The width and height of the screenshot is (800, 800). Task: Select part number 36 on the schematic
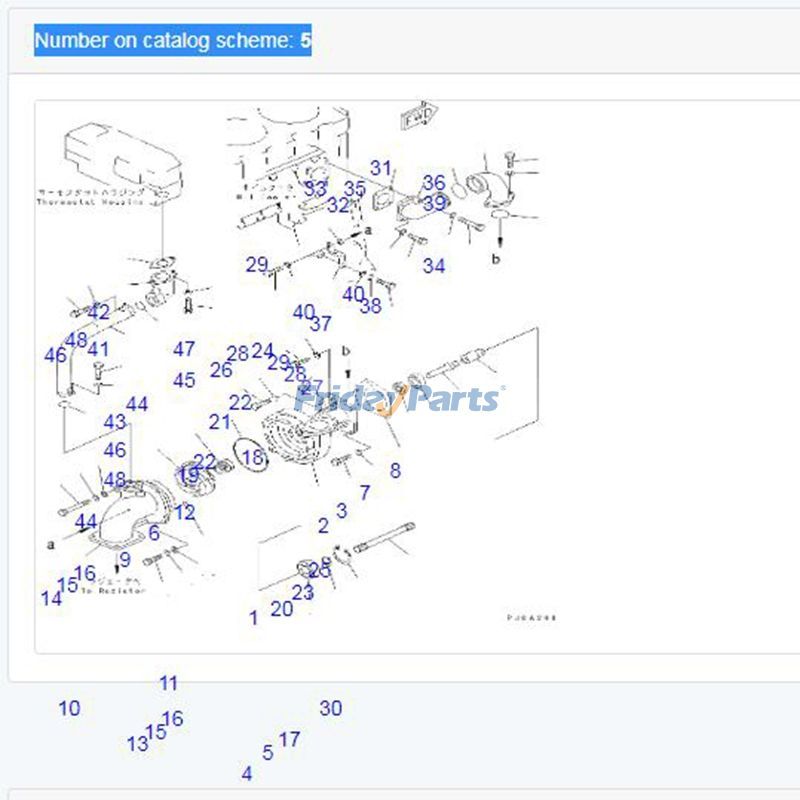pos(433,183)
